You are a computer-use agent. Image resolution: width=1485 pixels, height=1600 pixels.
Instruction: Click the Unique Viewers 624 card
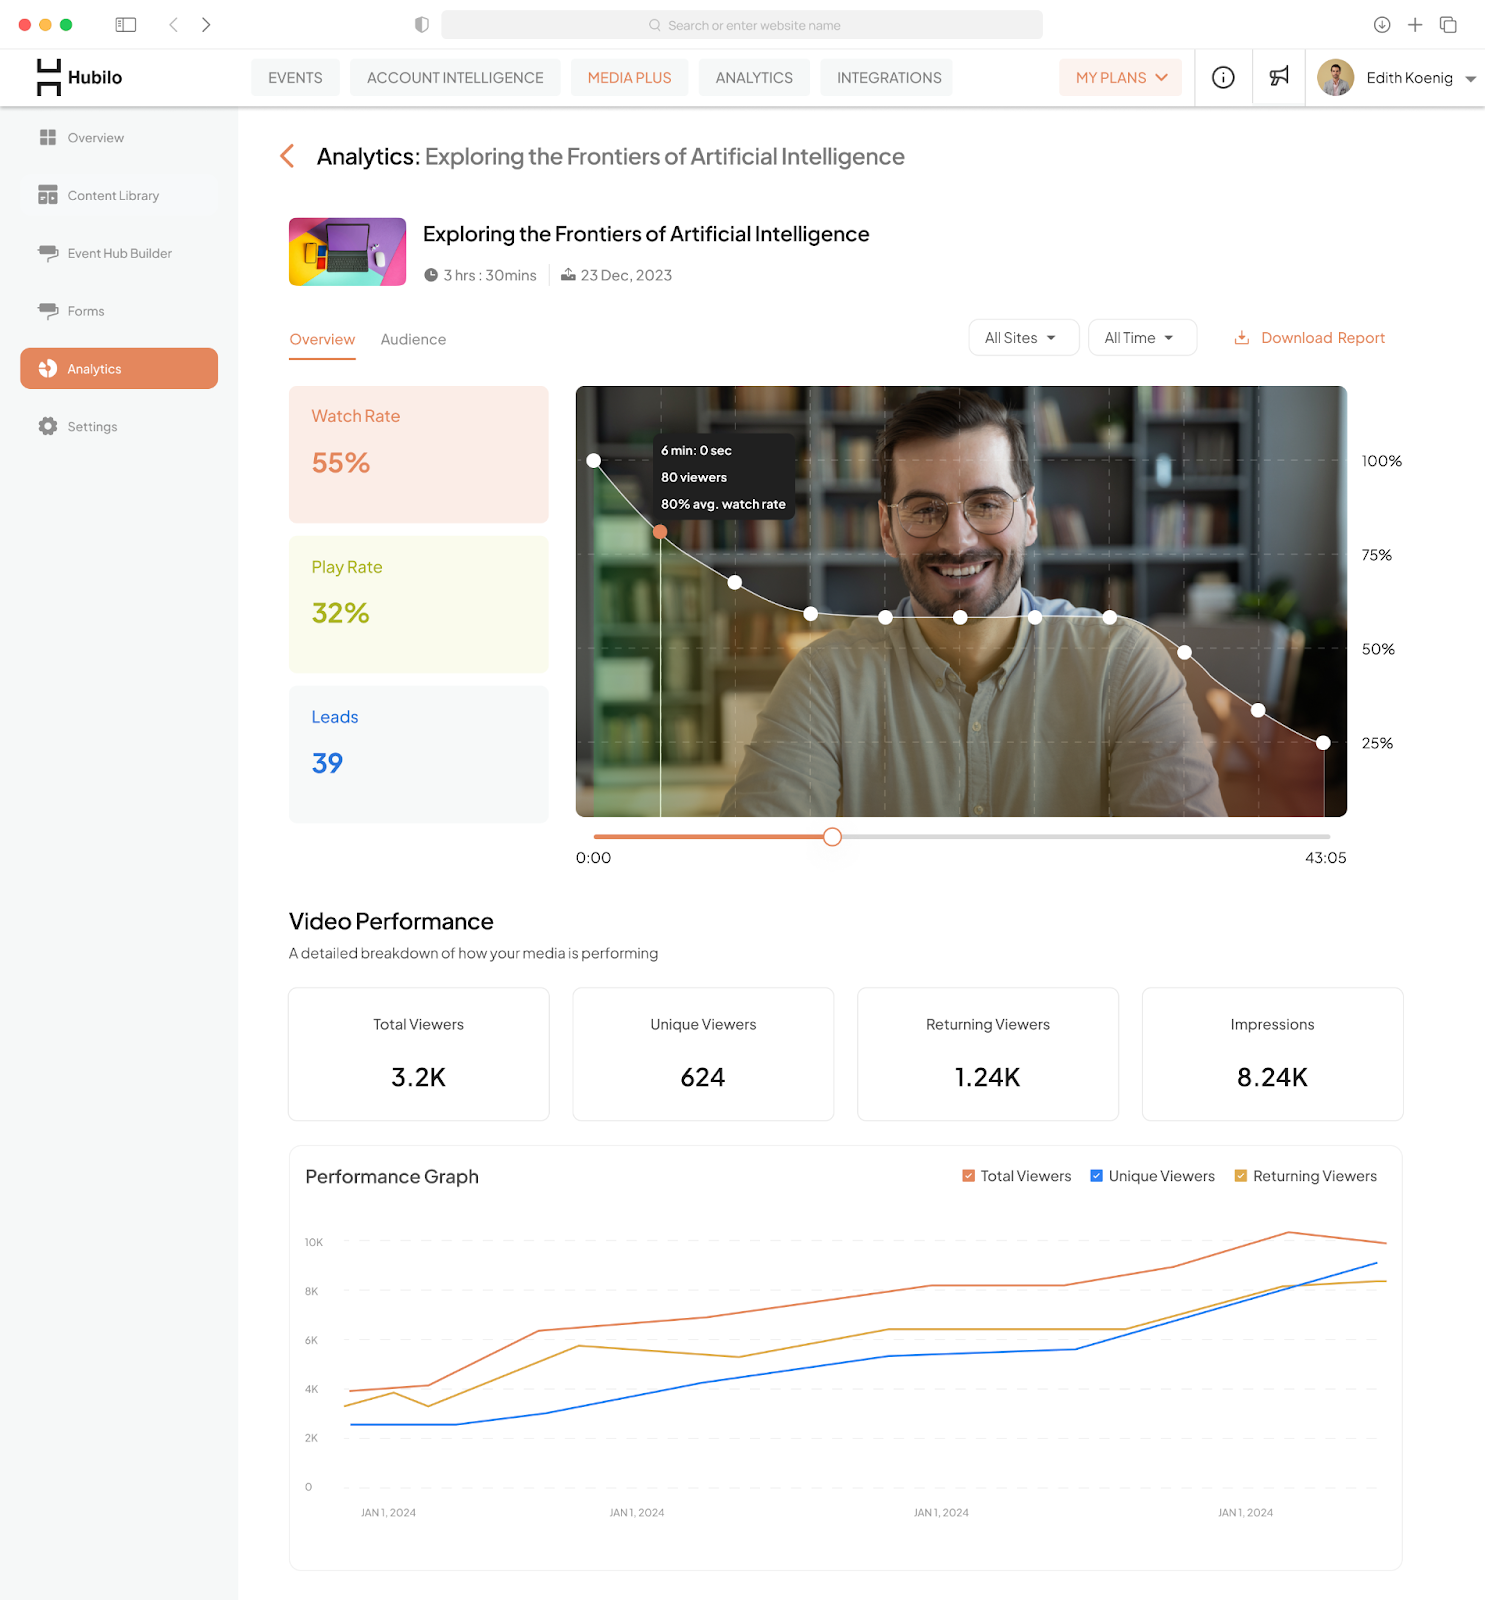pos(703,1054)
